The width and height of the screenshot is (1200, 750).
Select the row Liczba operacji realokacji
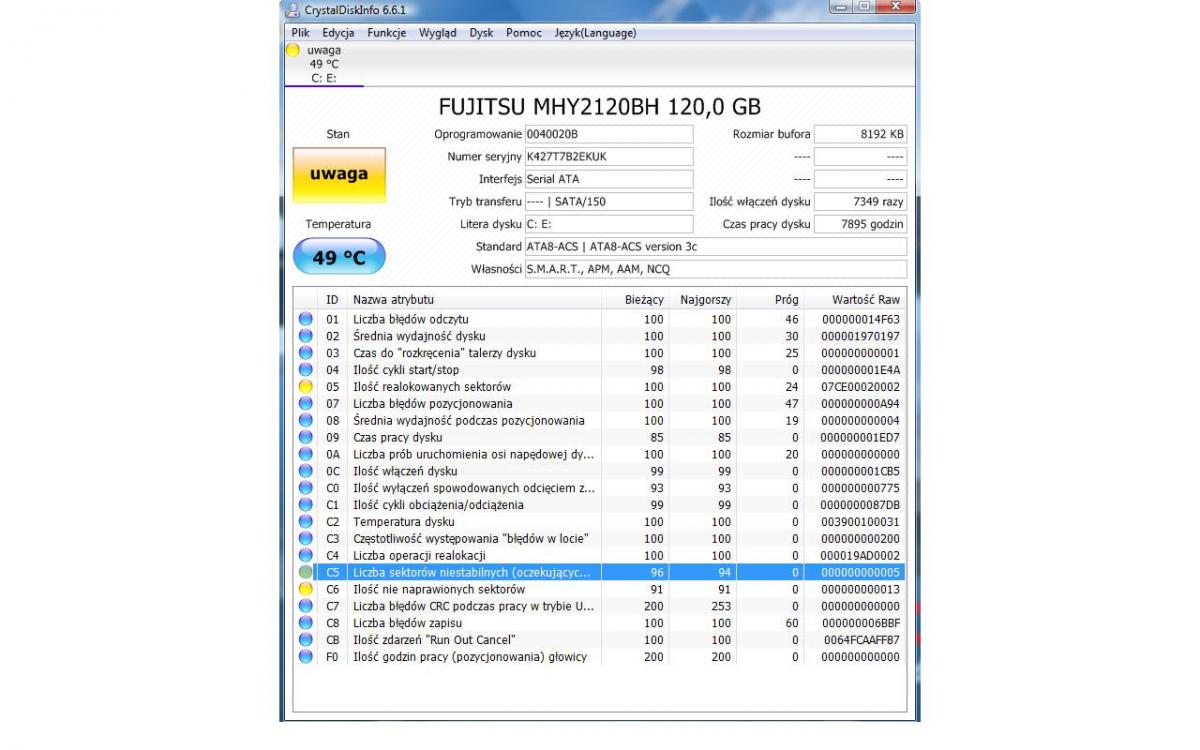point(600,556)
